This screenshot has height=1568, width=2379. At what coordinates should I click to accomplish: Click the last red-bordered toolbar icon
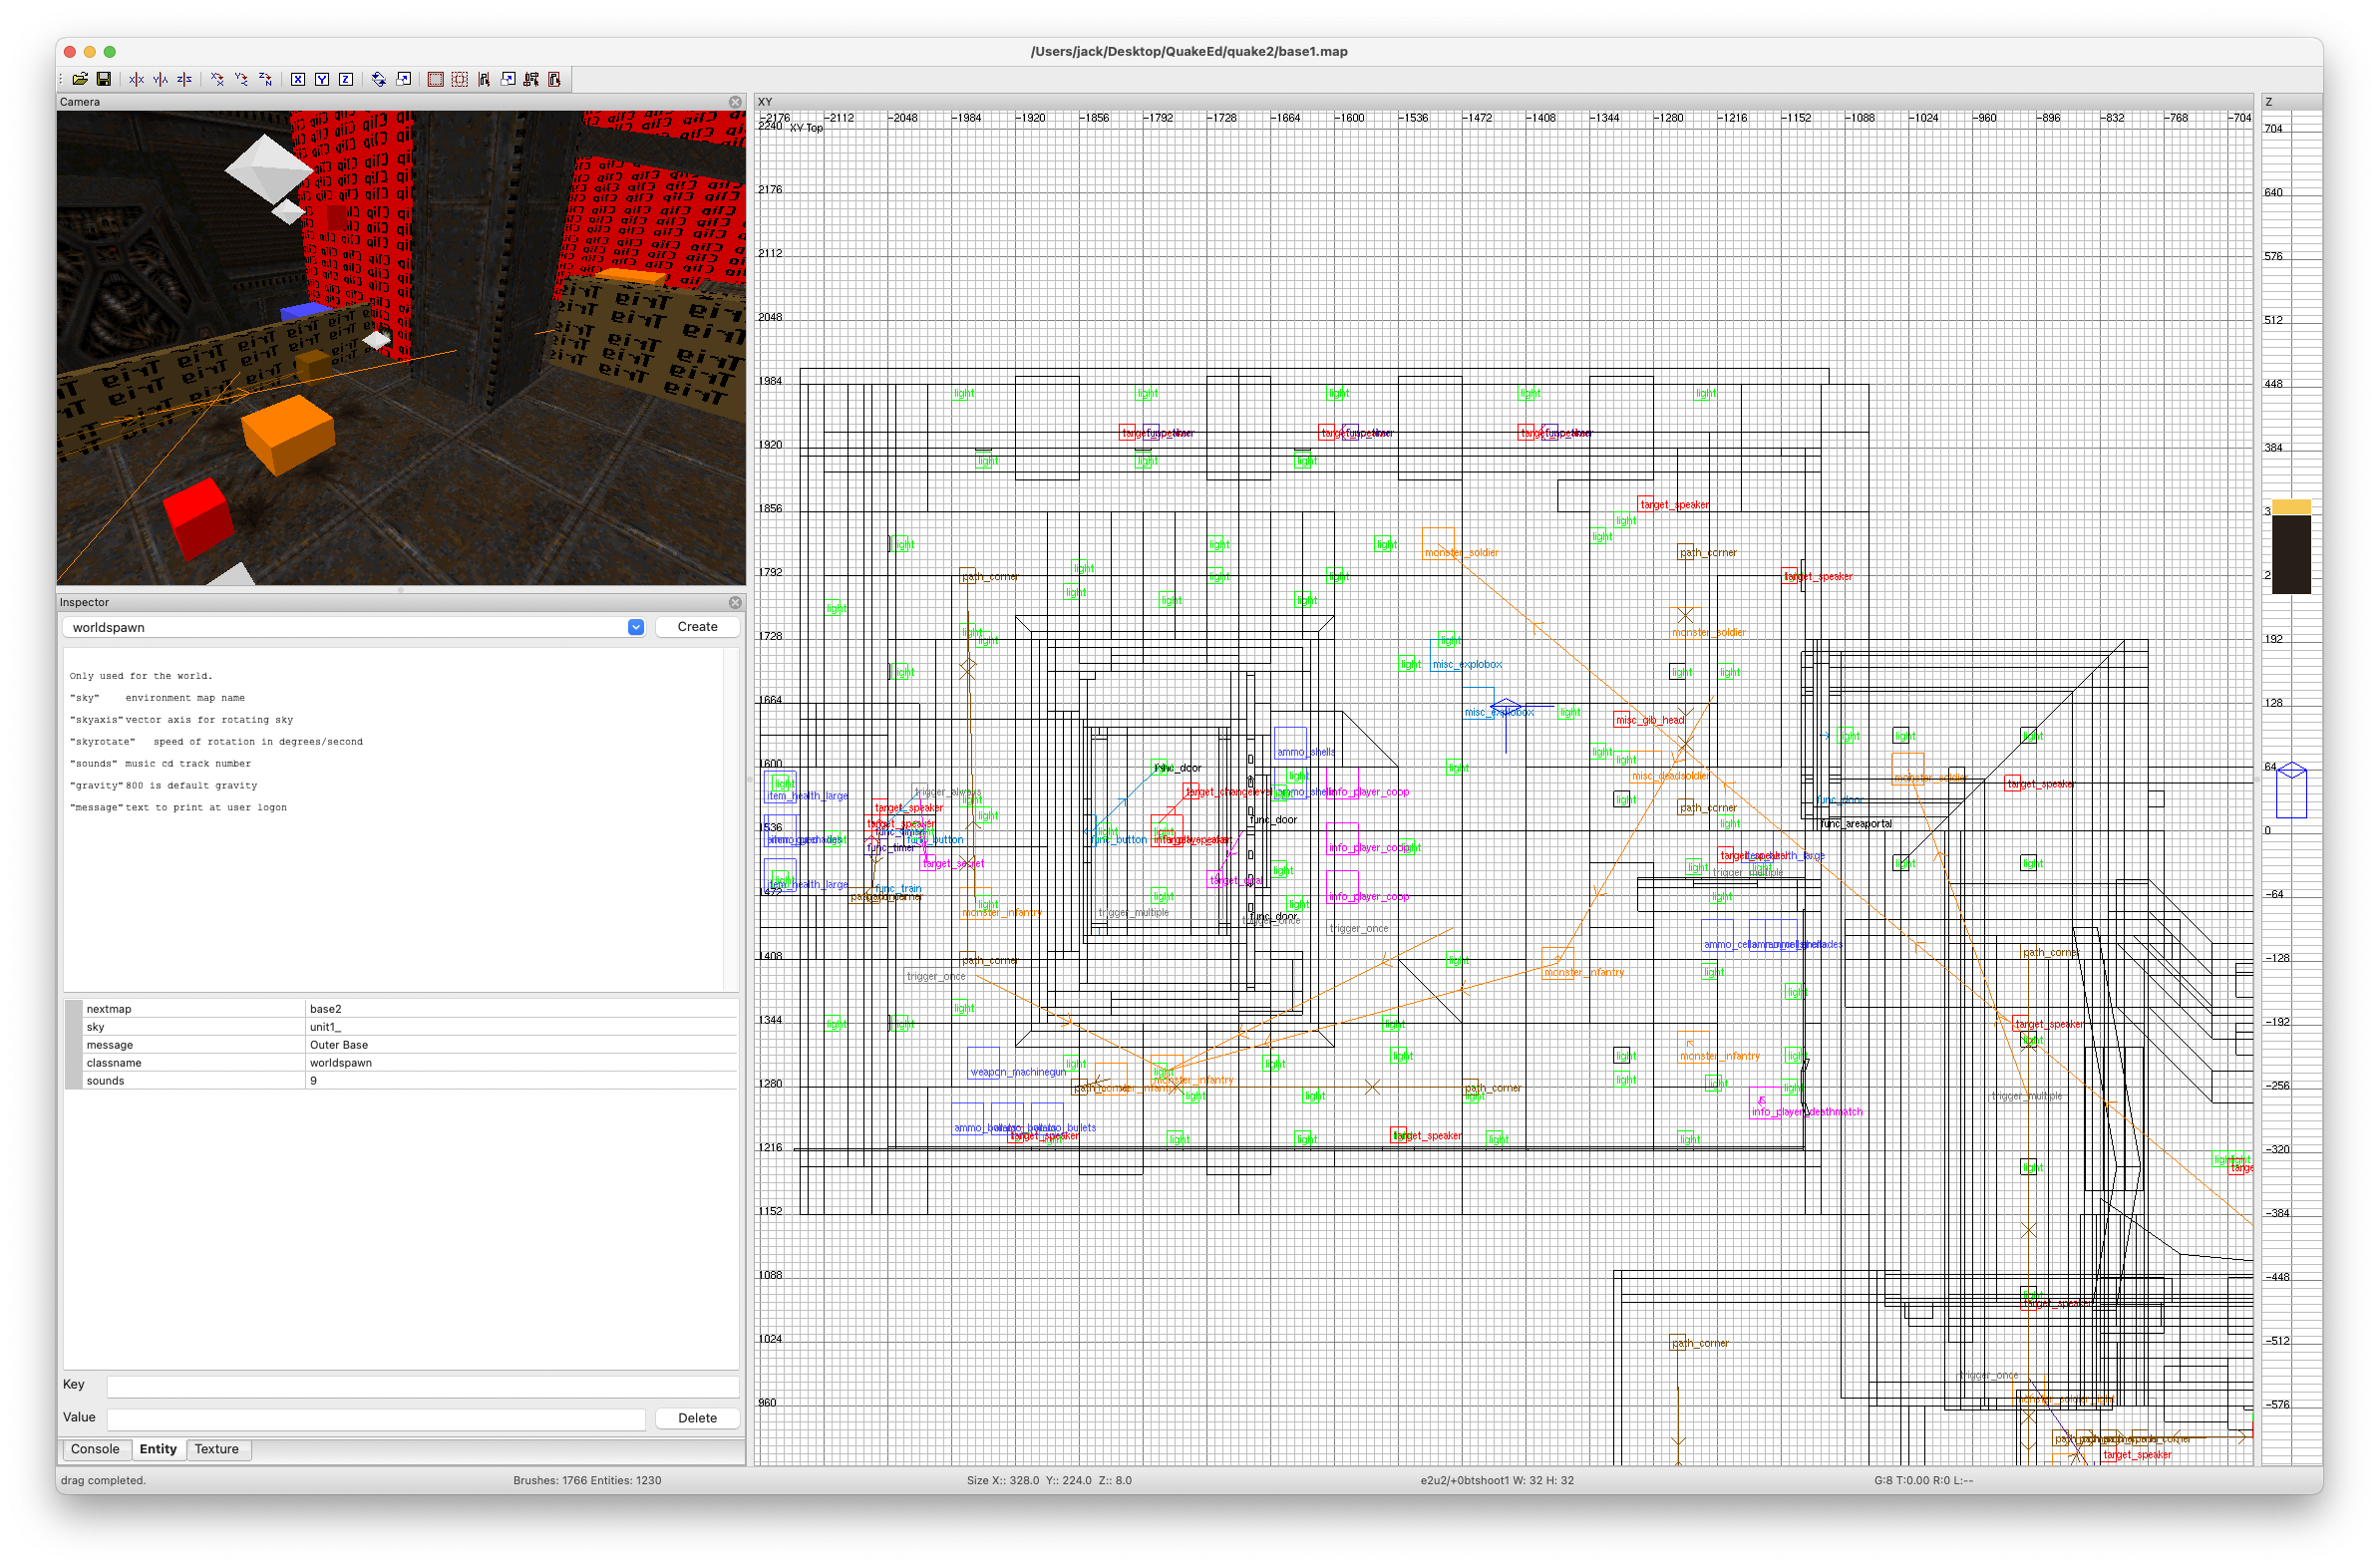coord(555,79)
